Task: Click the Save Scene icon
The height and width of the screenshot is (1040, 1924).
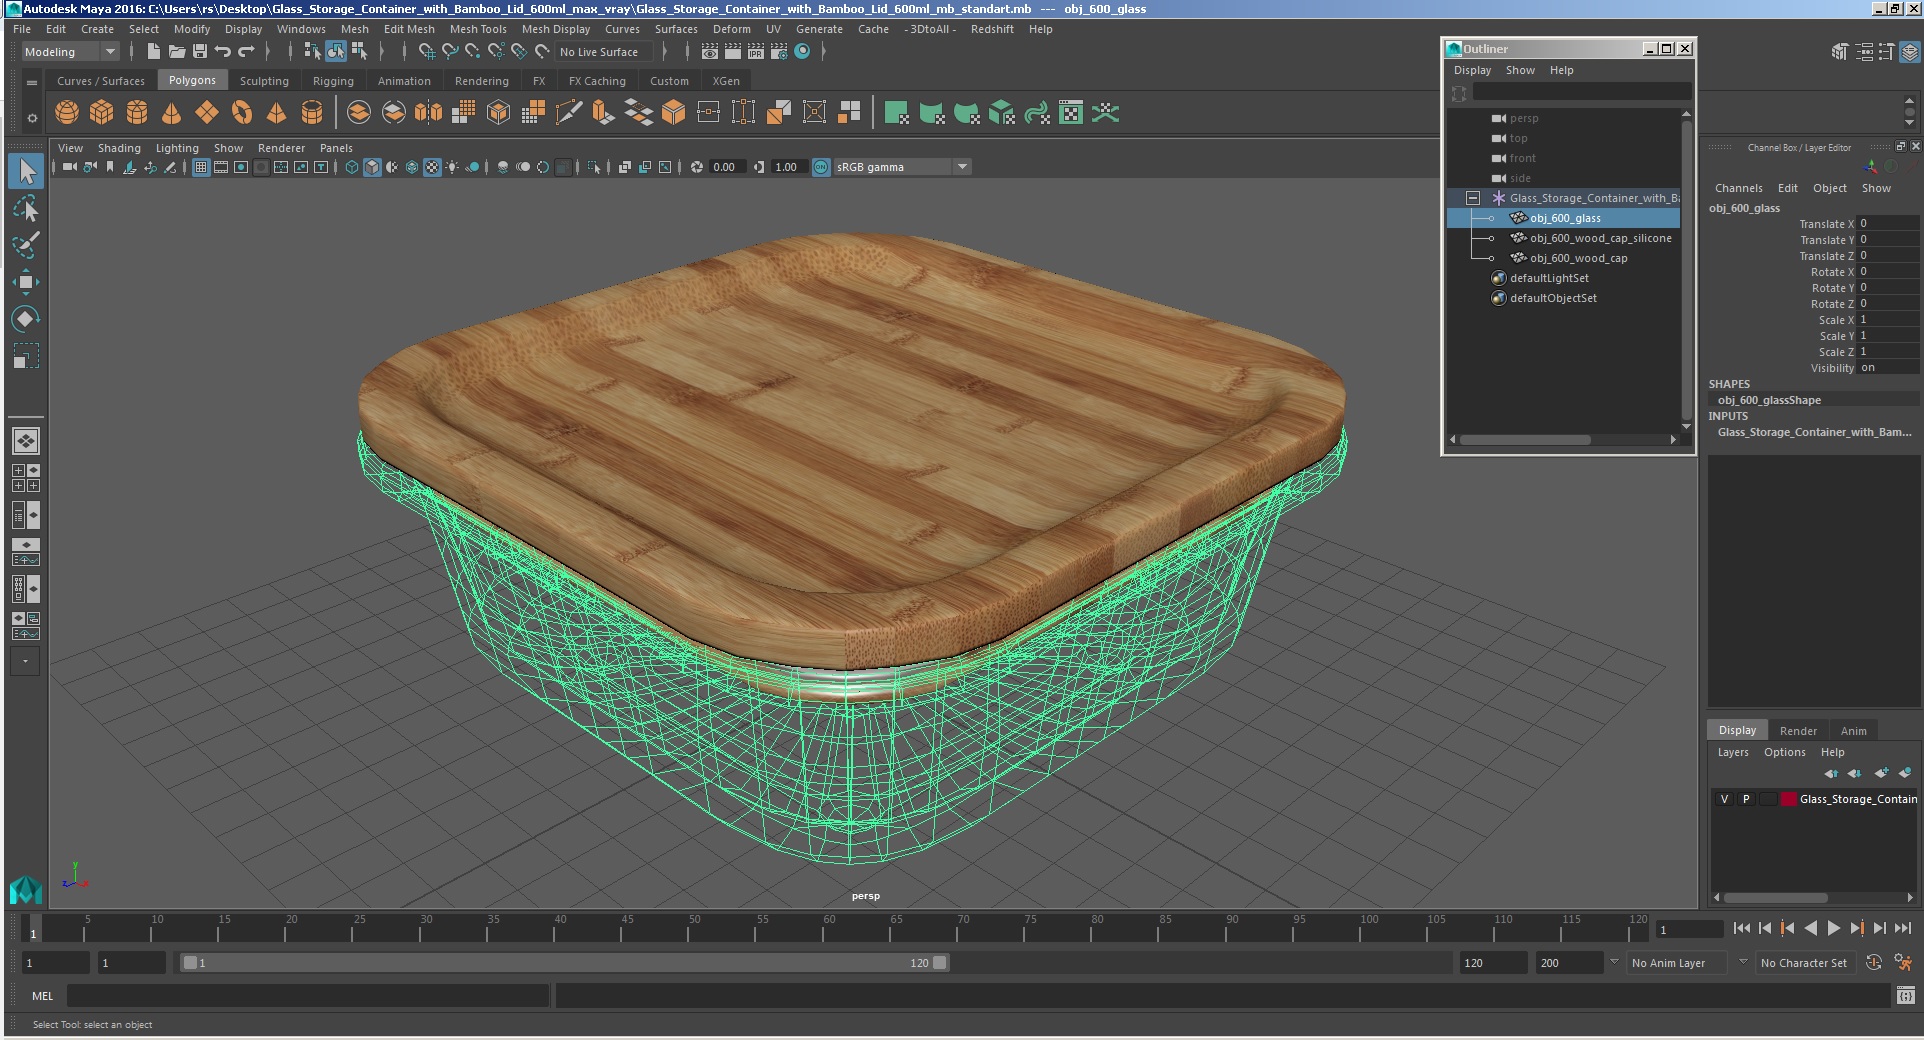Action: 199,52
